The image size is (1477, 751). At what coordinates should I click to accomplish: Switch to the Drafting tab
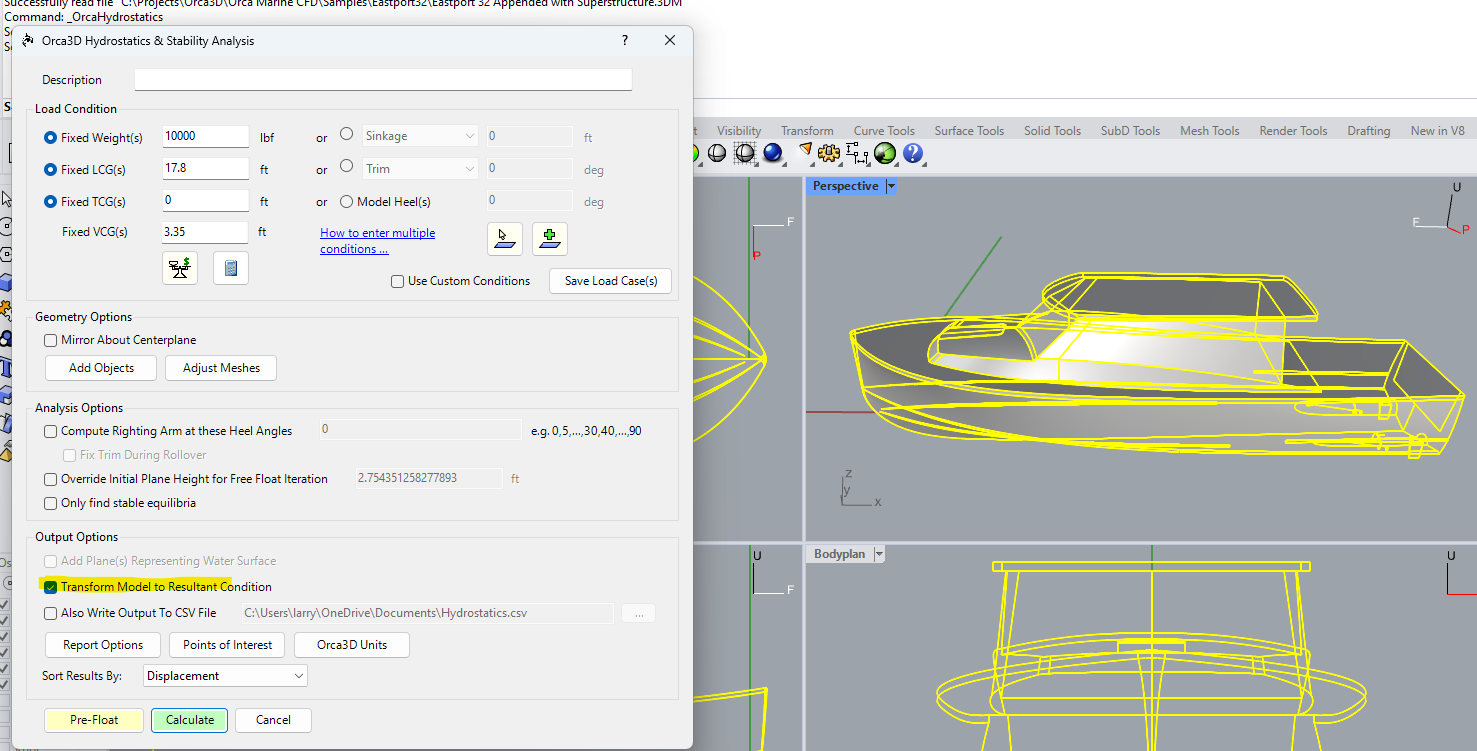point(1368,131)
